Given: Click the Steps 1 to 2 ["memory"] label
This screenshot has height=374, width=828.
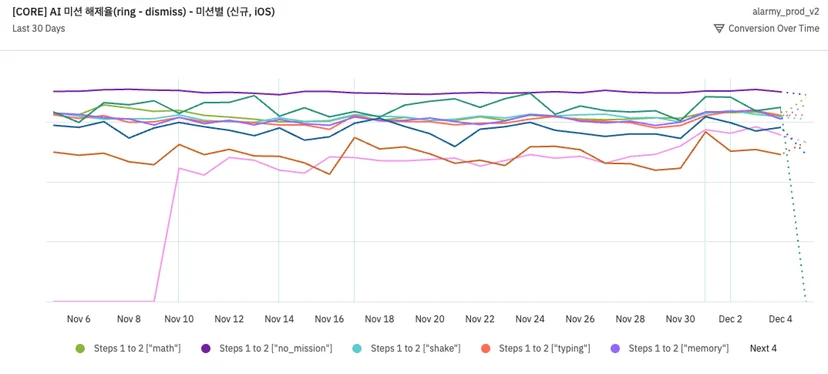Looking at the screenshot, I should [679, 349].
